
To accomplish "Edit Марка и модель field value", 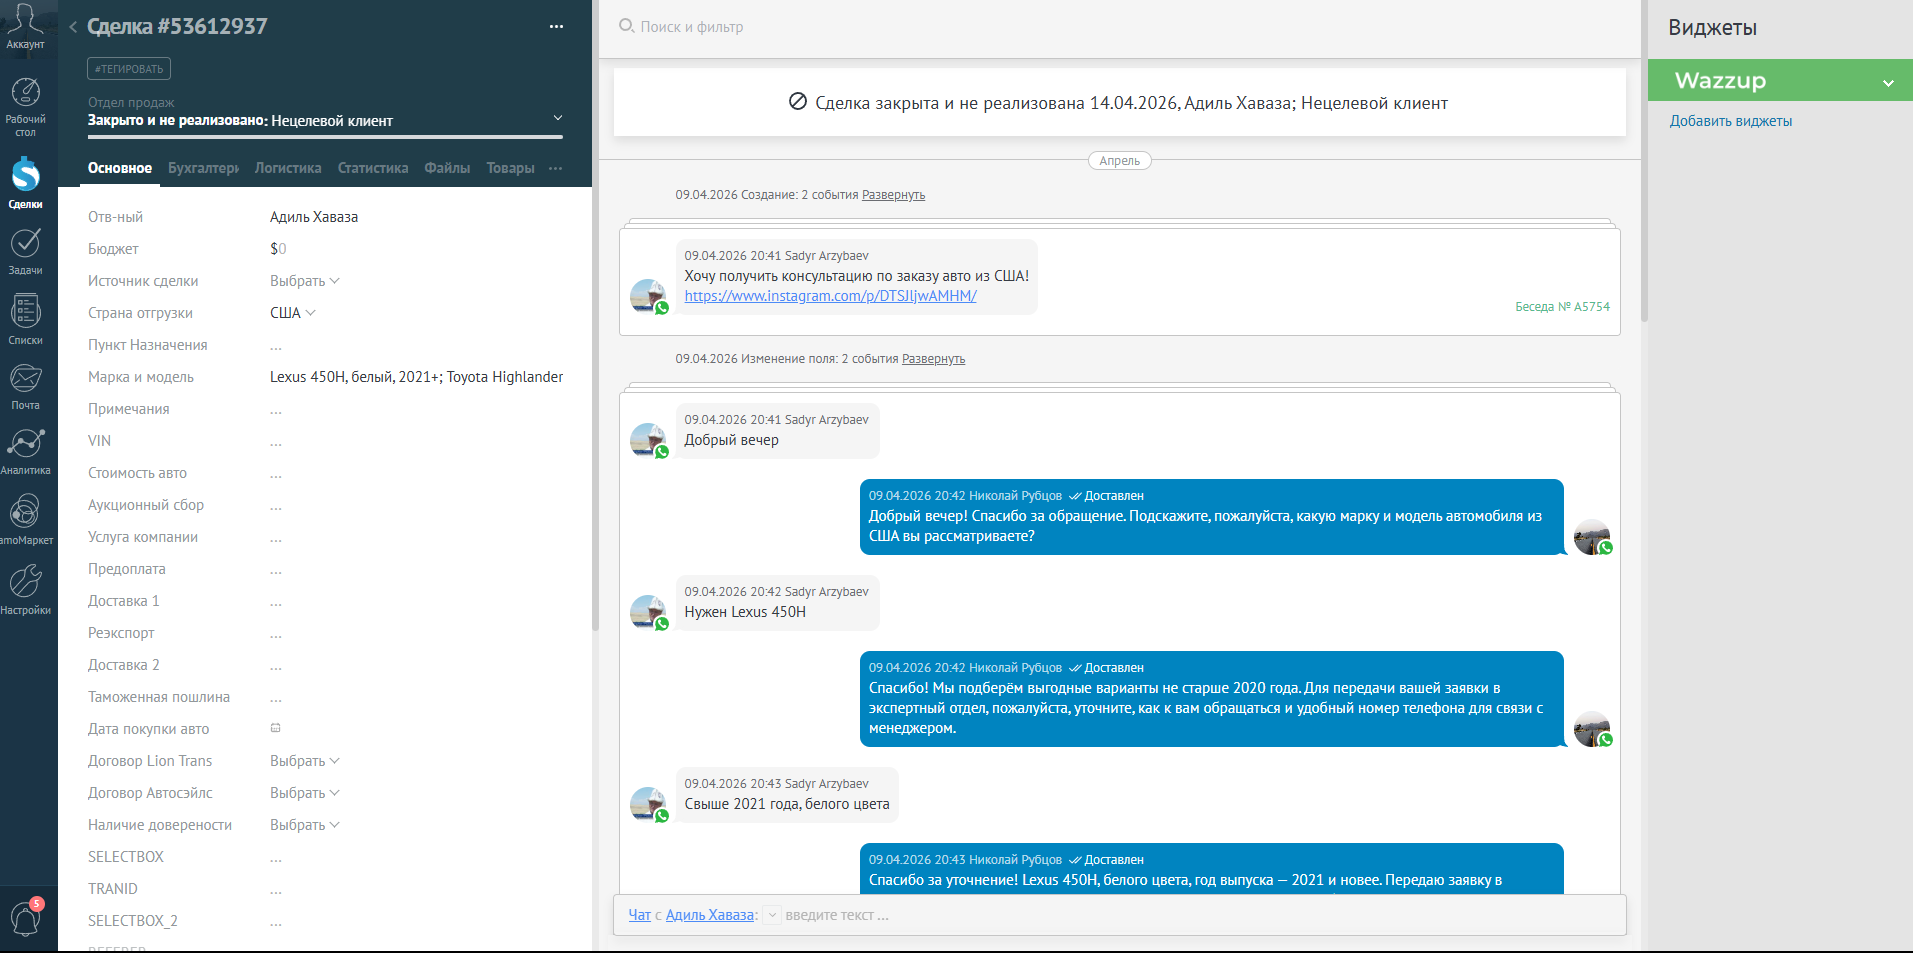I will [416, 377].
